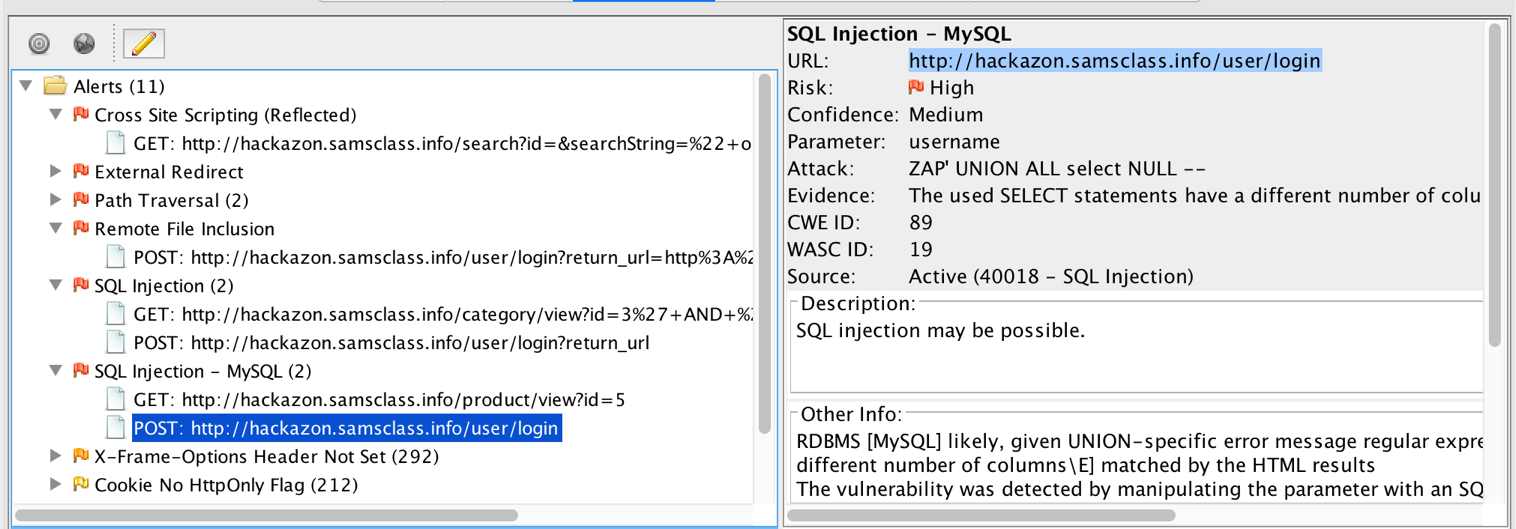This screenshot has height=529, width=1516.
Task: Select the GET search Cross Site Scripting entry
Action: [x=442, y=143]
